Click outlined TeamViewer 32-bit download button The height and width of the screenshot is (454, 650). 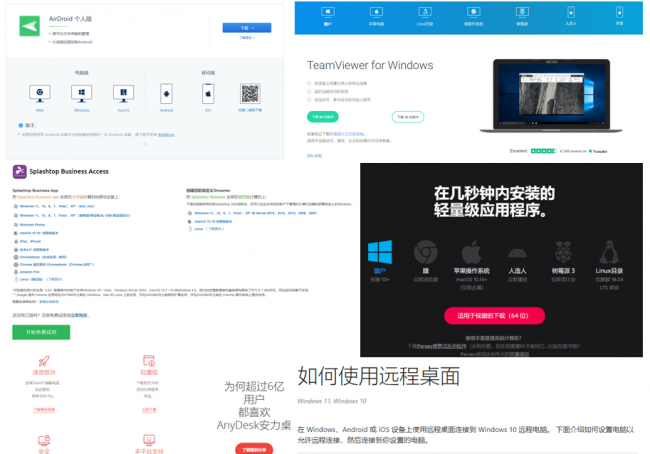[x=408, y=117]
